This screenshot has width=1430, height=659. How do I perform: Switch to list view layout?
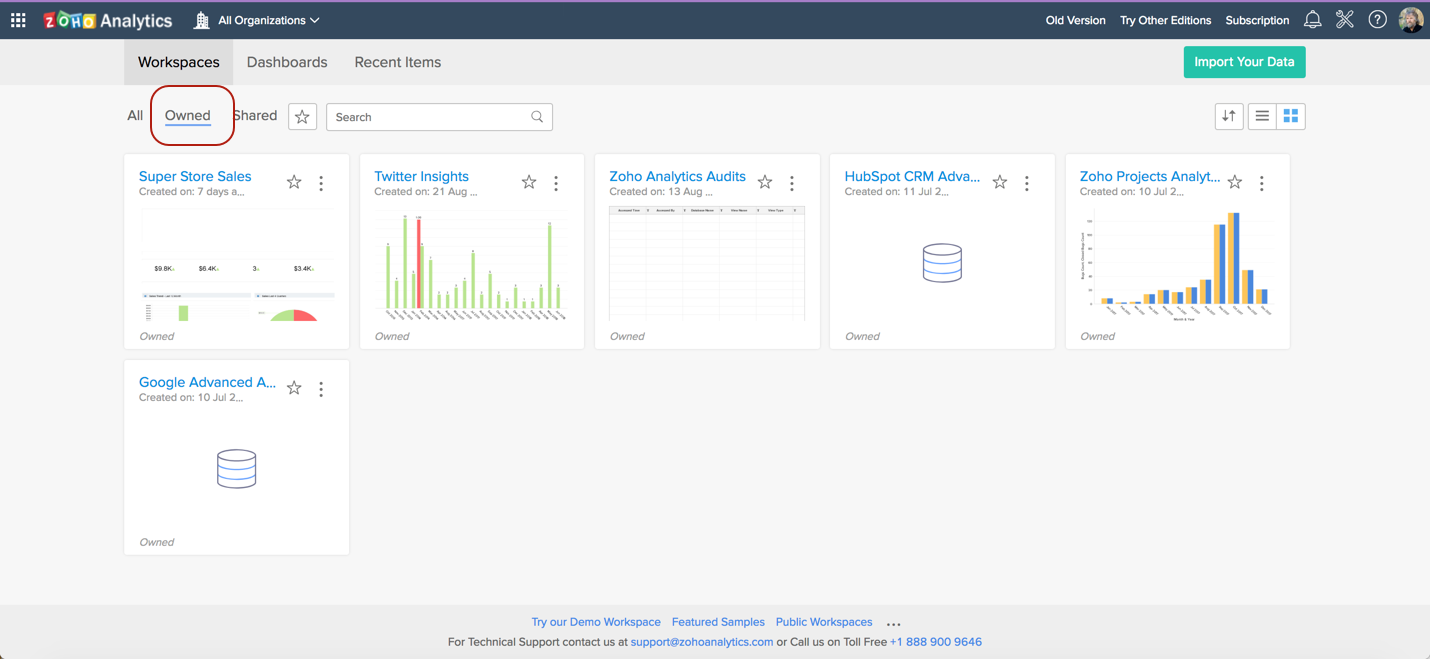1262,116
